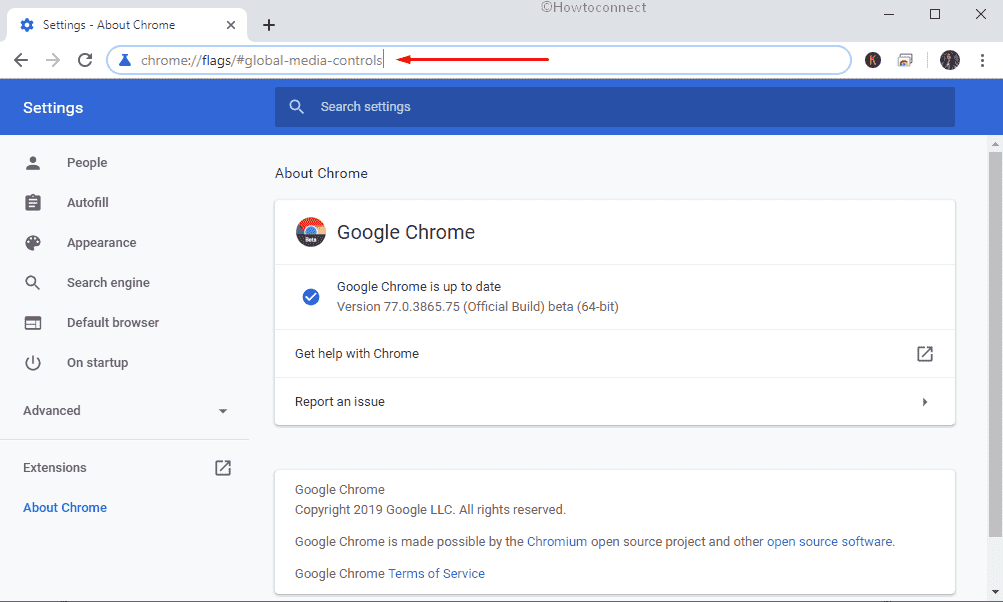Image resolution: width=1003 pixels, height=602 pixels.
Task: Click the Search engine magnifier icon
Action: tap(33, 283)
